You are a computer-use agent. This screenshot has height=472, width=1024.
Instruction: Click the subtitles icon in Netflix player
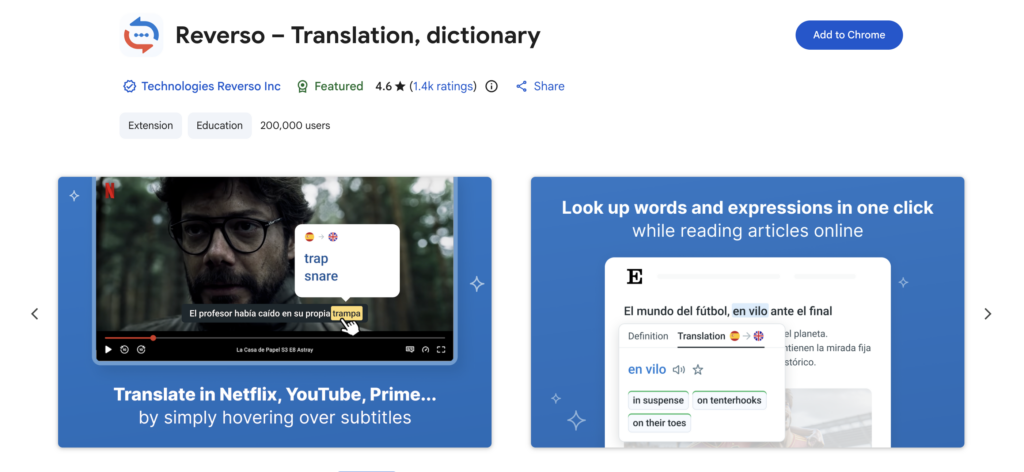(409, 350)
